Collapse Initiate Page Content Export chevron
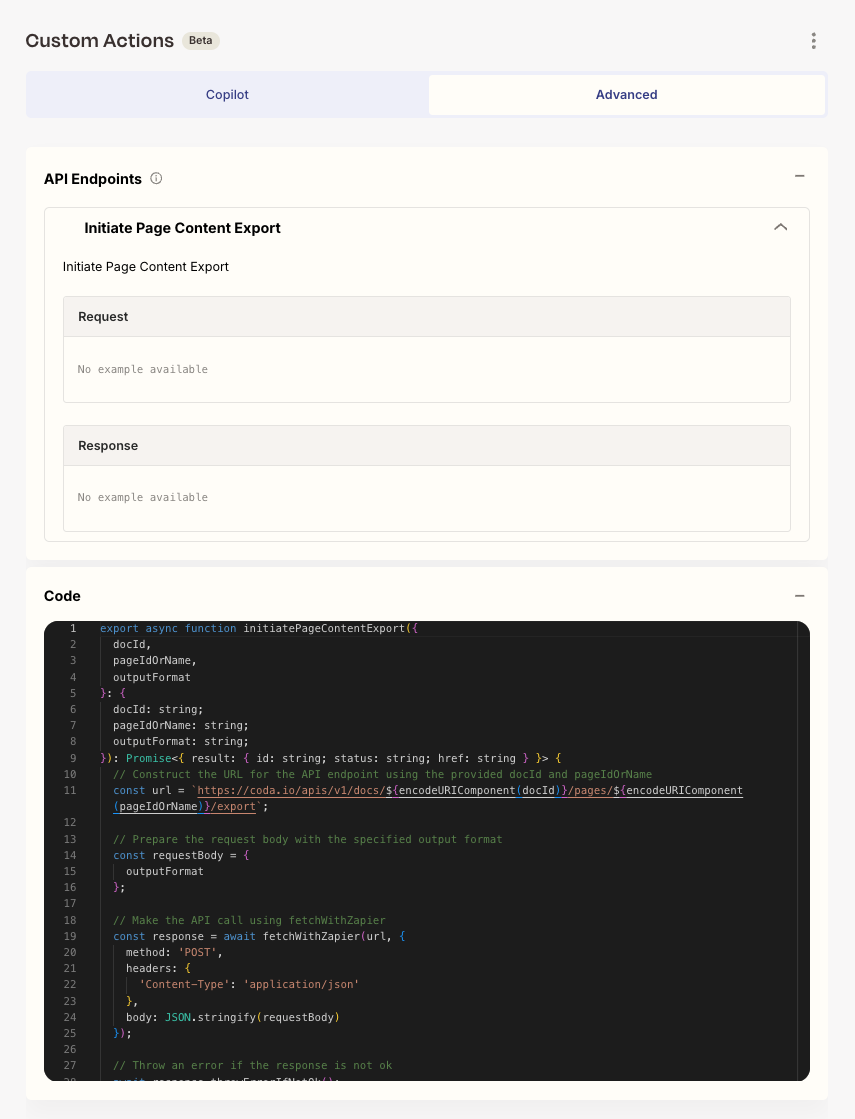Viewport: 855px width, 1119px height. coord(780,227)
